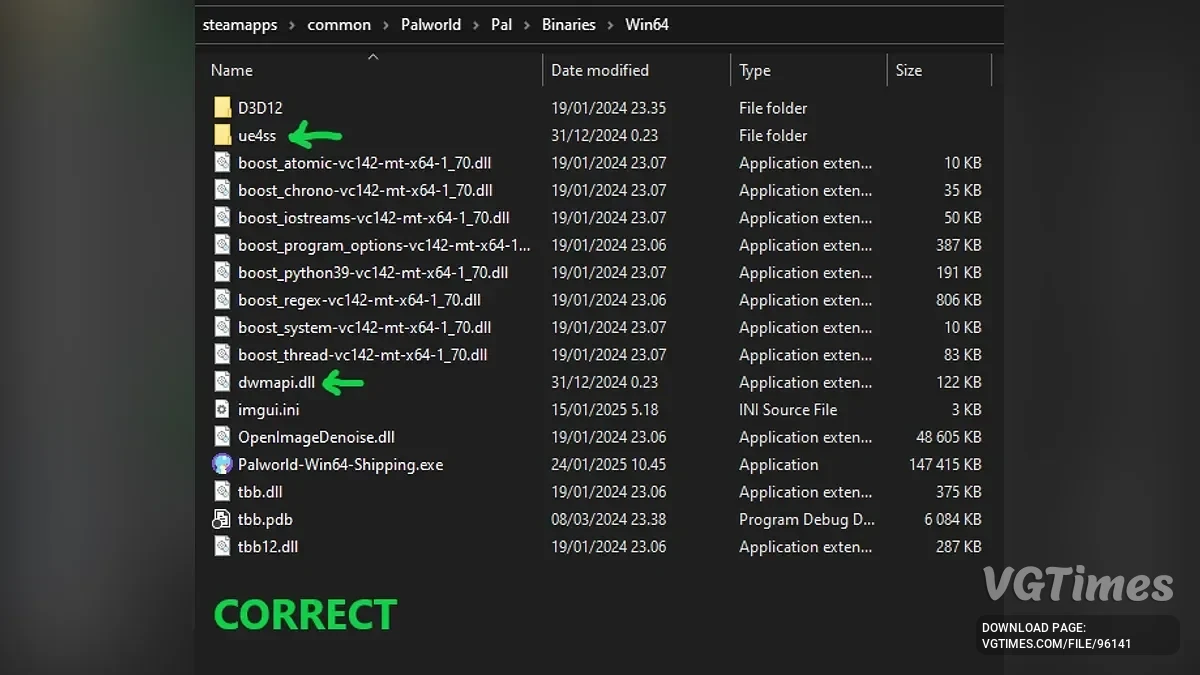The height and width of the screenshot is (675, 1200).
Task: Select boost_regex-vc142-mt-x64-1_70.dll file name
Action: pos(359,300)
